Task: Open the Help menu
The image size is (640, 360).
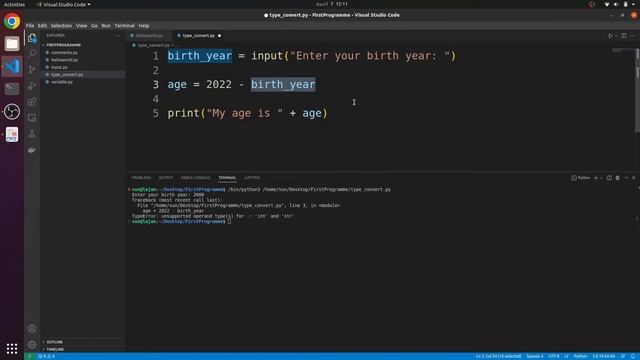Action: 144,26
